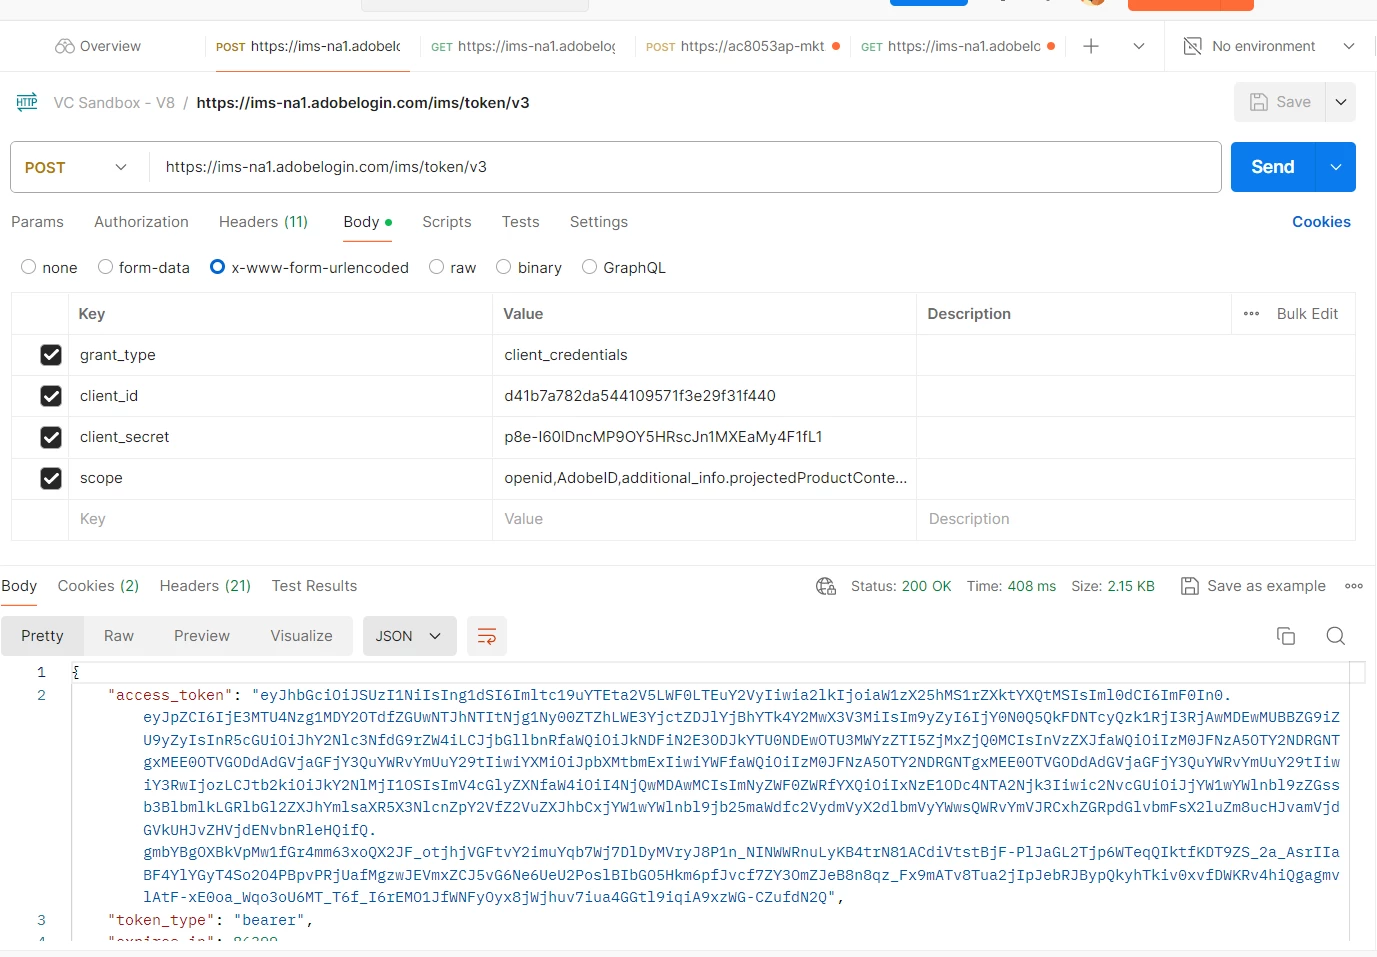
Task: Switch response view to Preview
Action: click(x=202, y=636)
